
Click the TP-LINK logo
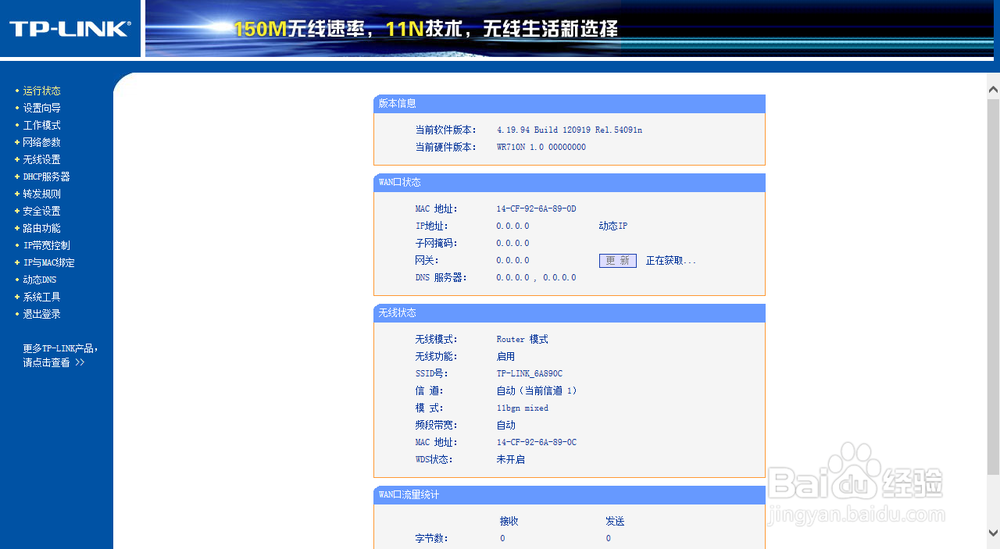70,29
